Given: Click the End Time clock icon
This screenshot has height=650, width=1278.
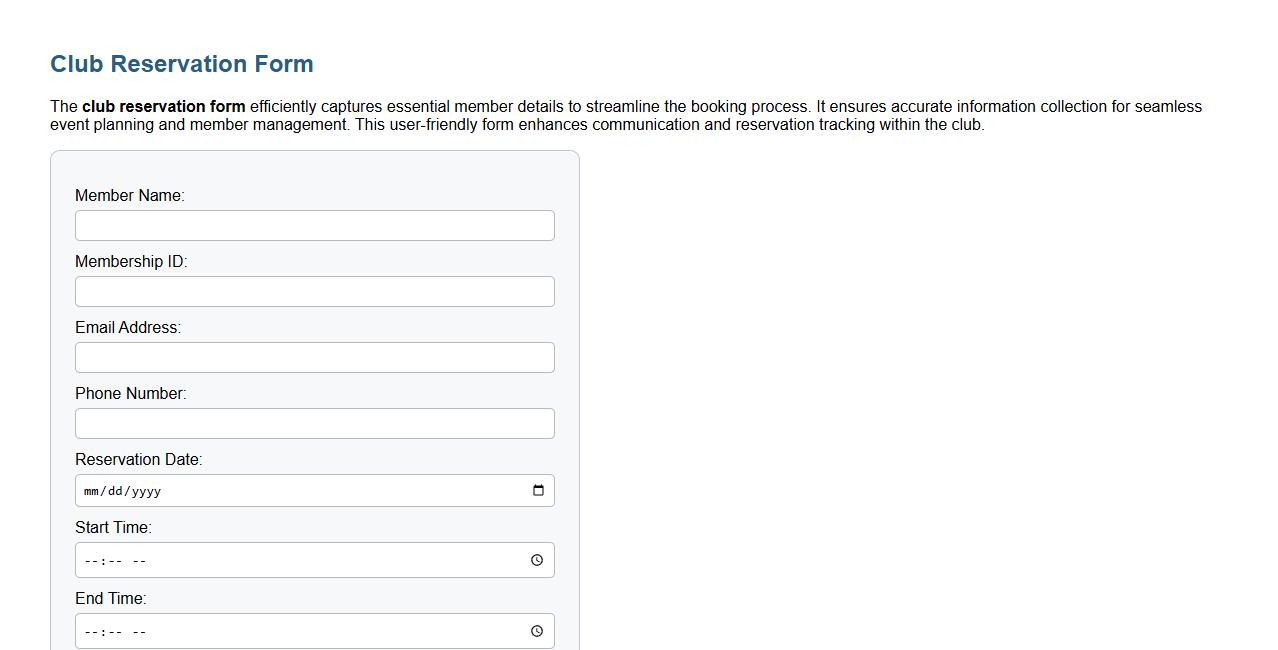Looking at the screenshot, I should point(537,631).
